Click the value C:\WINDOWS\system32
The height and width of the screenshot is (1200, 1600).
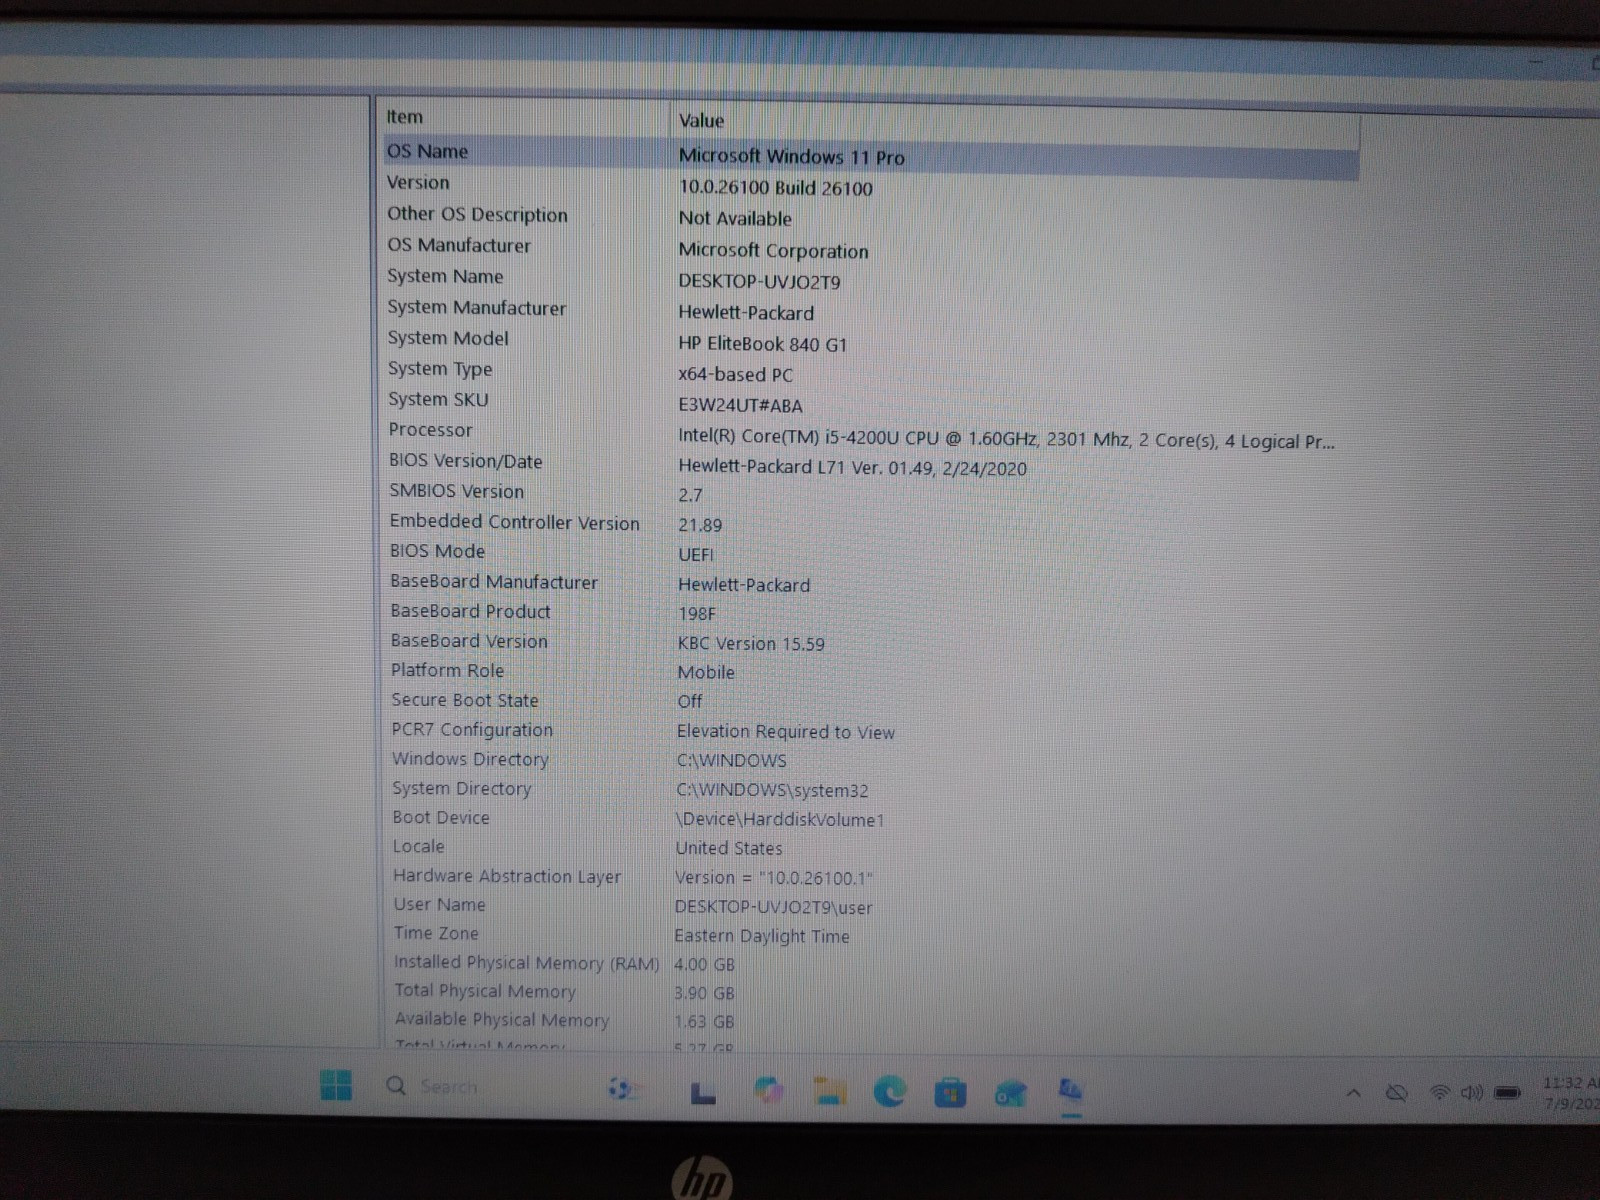tap(772, 790)
